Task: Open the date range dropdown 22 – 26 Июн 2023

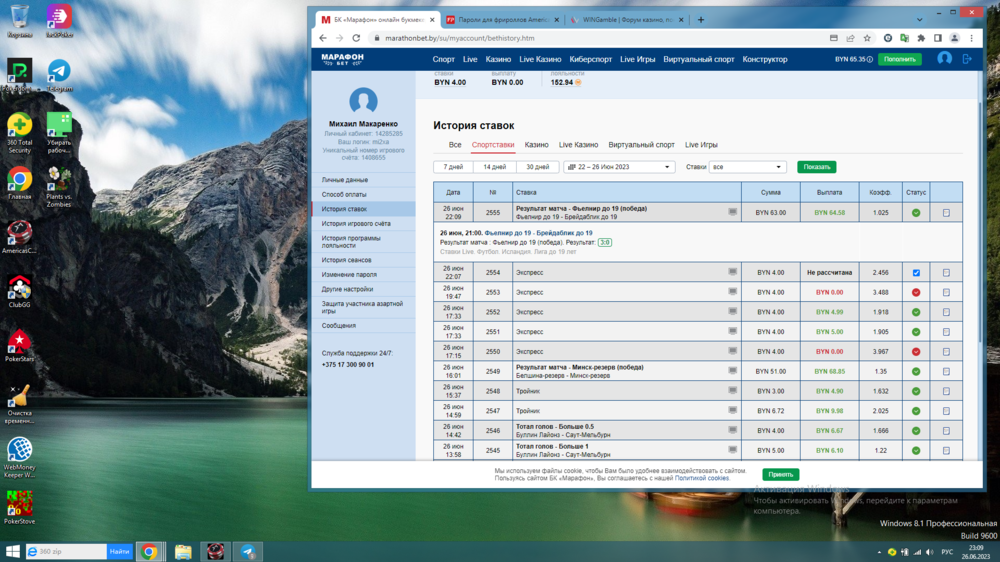Action: [619, 167]
